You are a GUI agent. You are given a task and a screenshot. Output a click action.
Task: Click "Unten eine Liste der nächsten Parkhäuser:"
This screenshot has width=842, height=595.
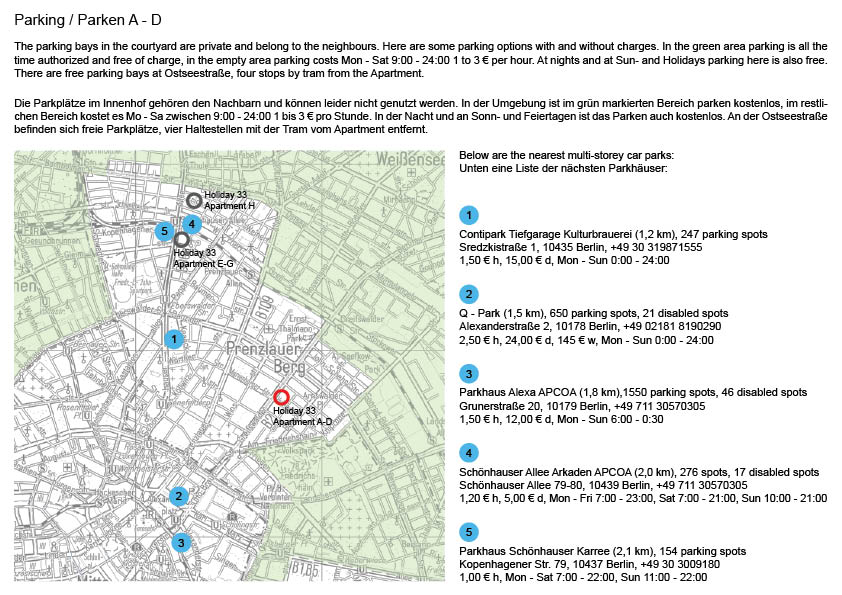[x=563, y=168]
